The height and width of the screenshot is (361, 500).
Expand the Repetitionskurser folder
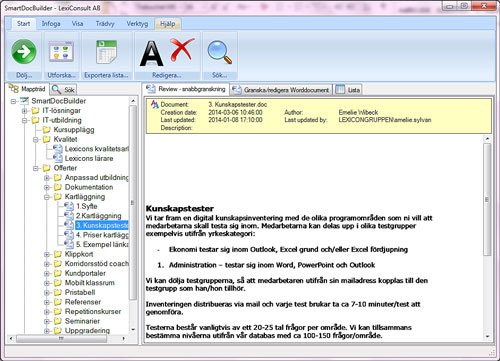click(47, 312)
